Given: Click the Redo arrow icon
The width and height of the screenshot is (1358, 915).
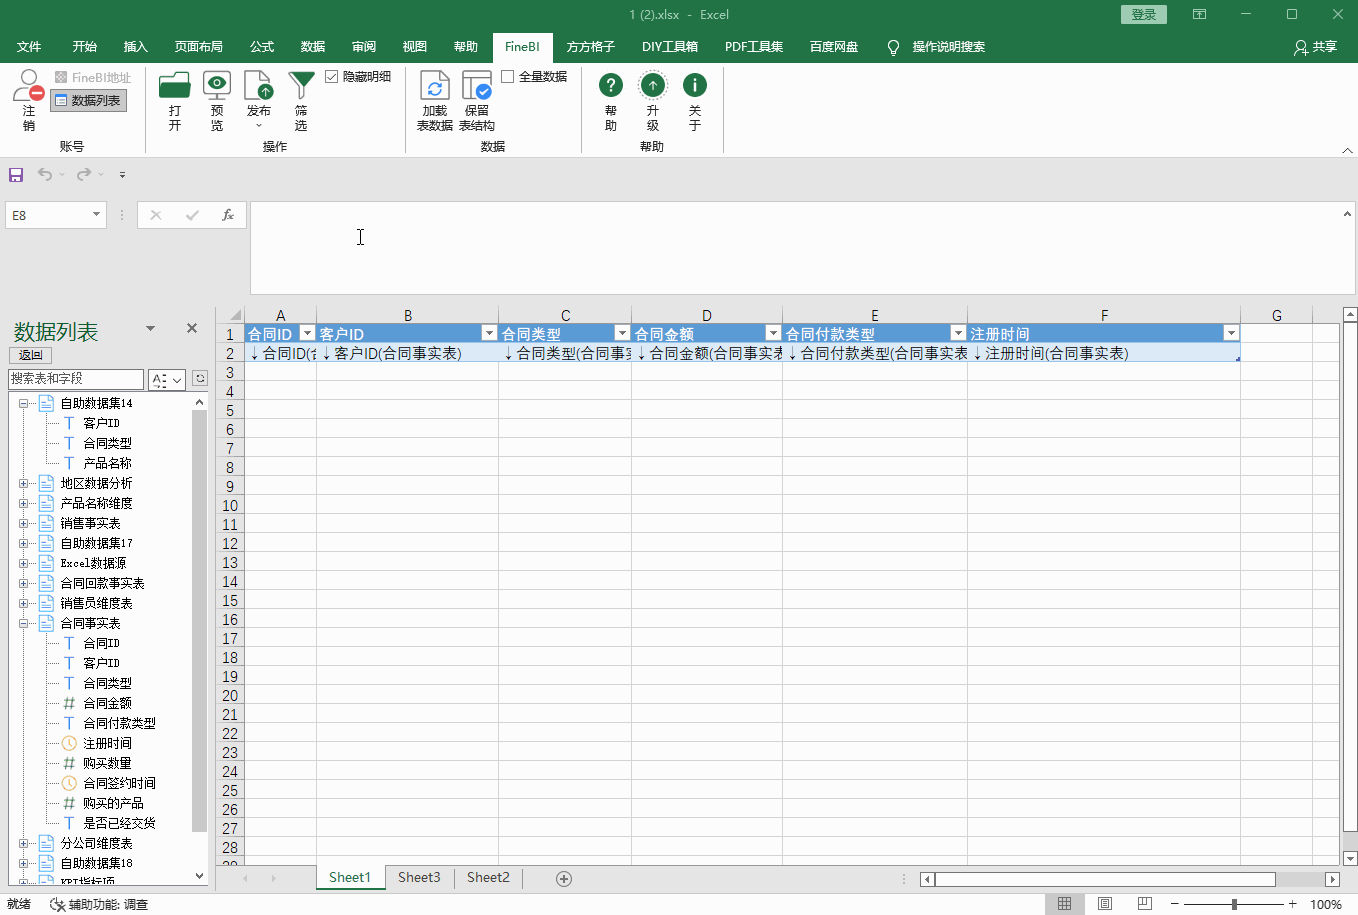Looking at the screenshot, I should (84, 174).
